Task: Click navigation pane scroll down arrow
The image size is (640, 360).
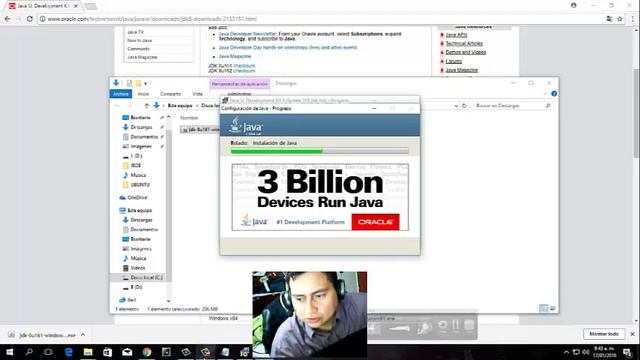Action: tap(169, 301)
